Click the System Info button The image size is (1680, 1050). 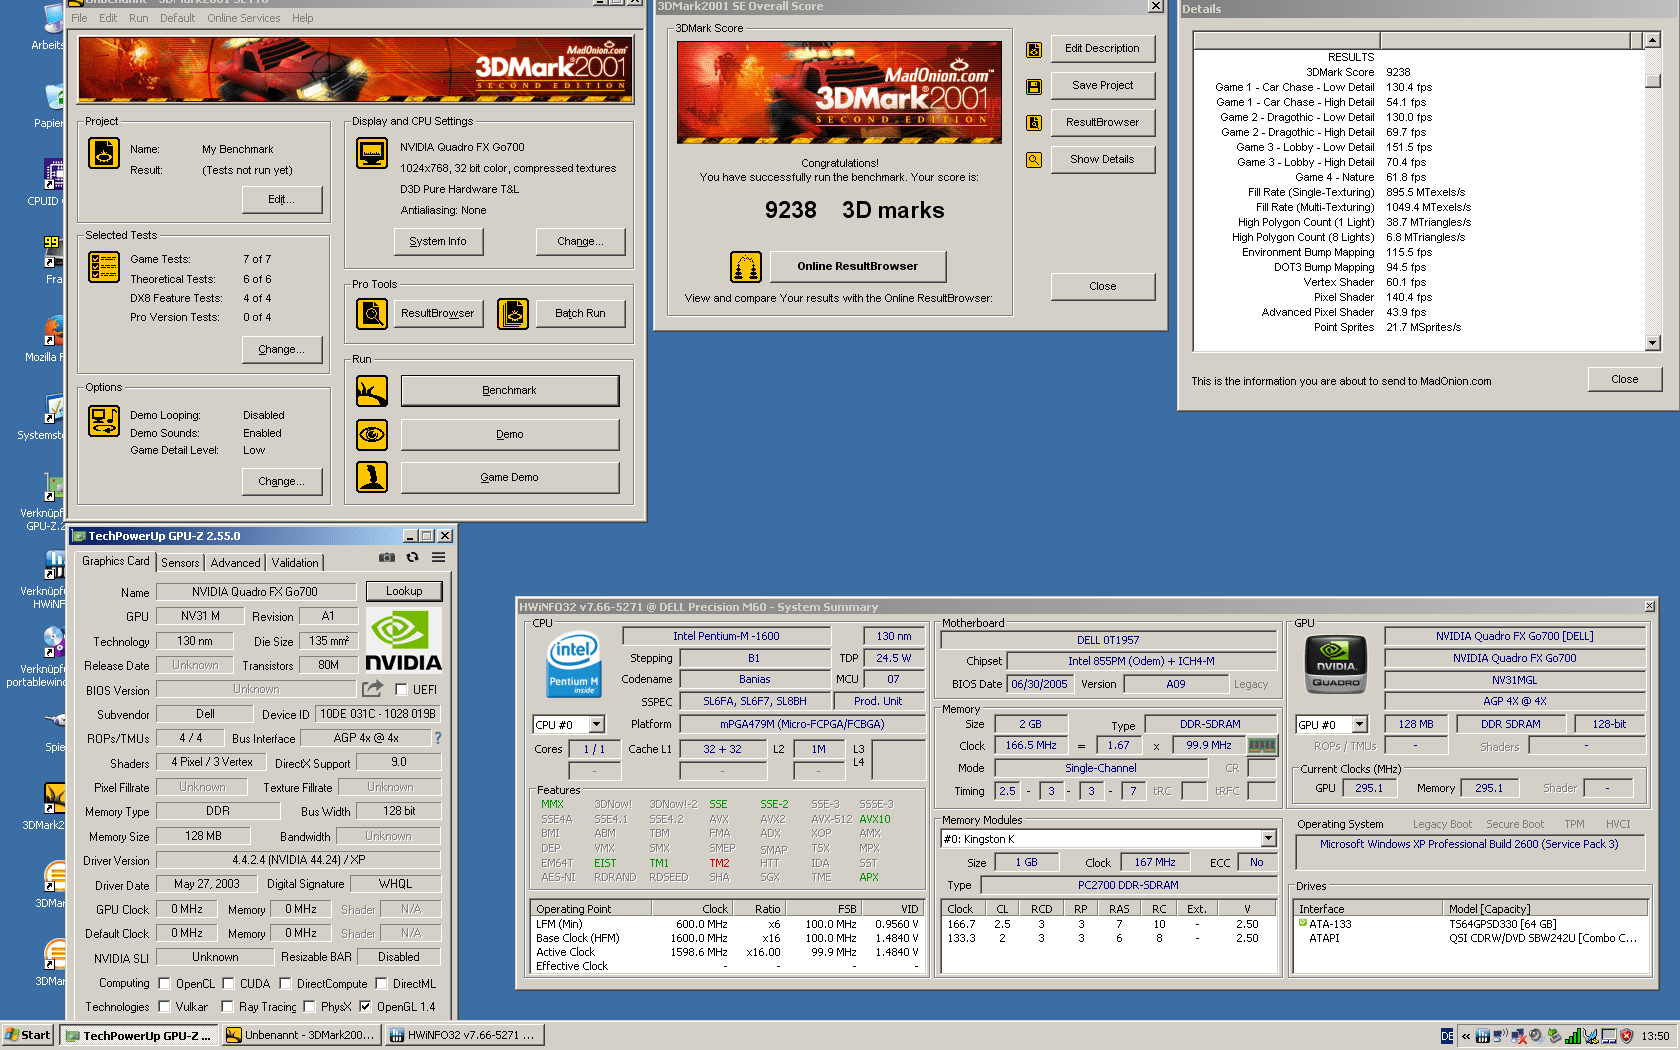click(438, 242)
